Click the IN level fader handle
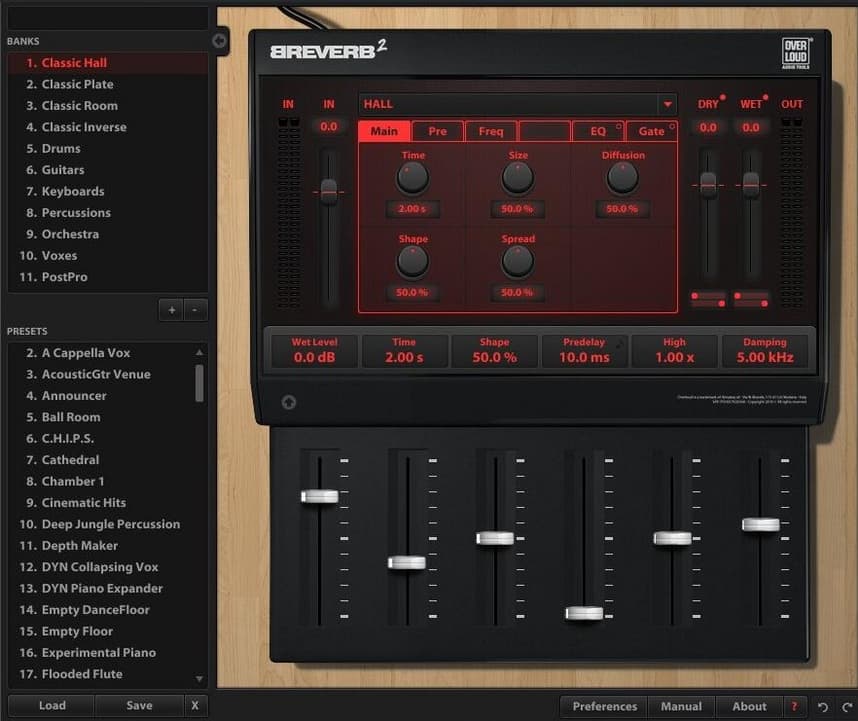 (328, 191)
